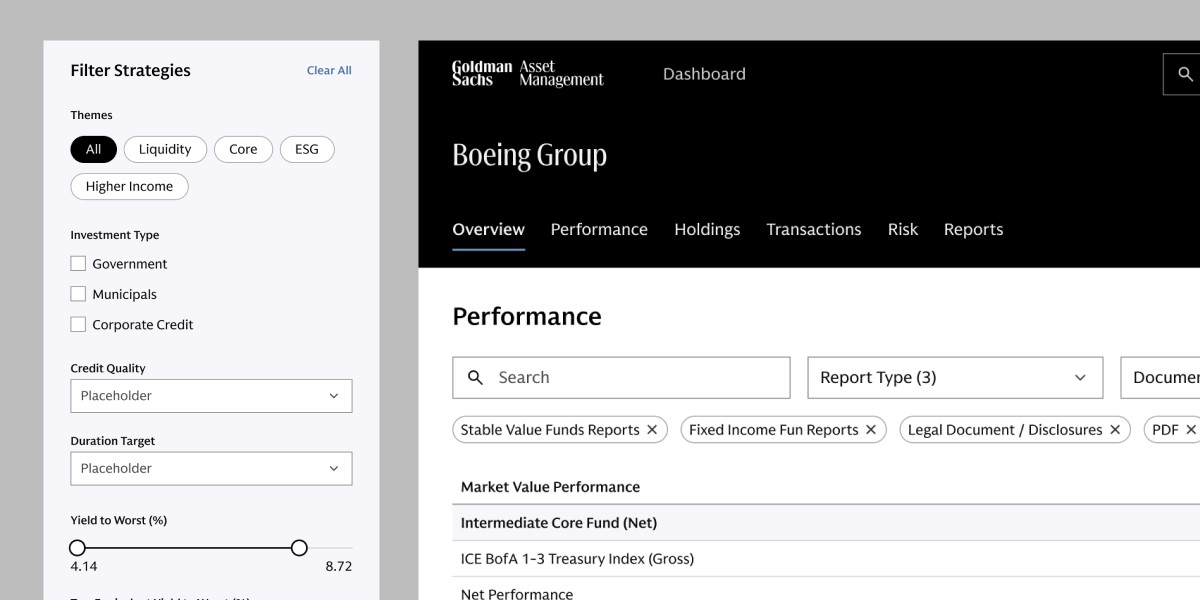Open the search icon in the header
The image size is (1200, 600).
pyautogui.click(x=1185, y=74)
